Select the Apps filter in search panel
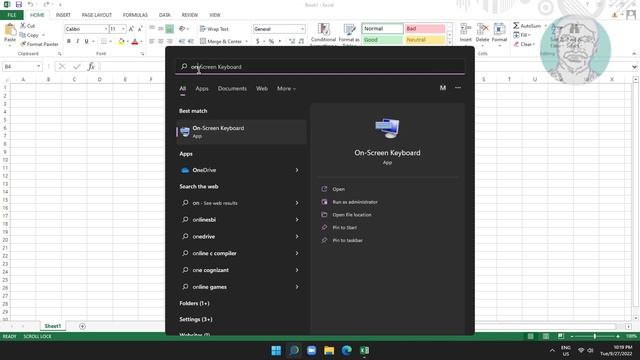The image size is (640, 360). click(x=202, y=89)
